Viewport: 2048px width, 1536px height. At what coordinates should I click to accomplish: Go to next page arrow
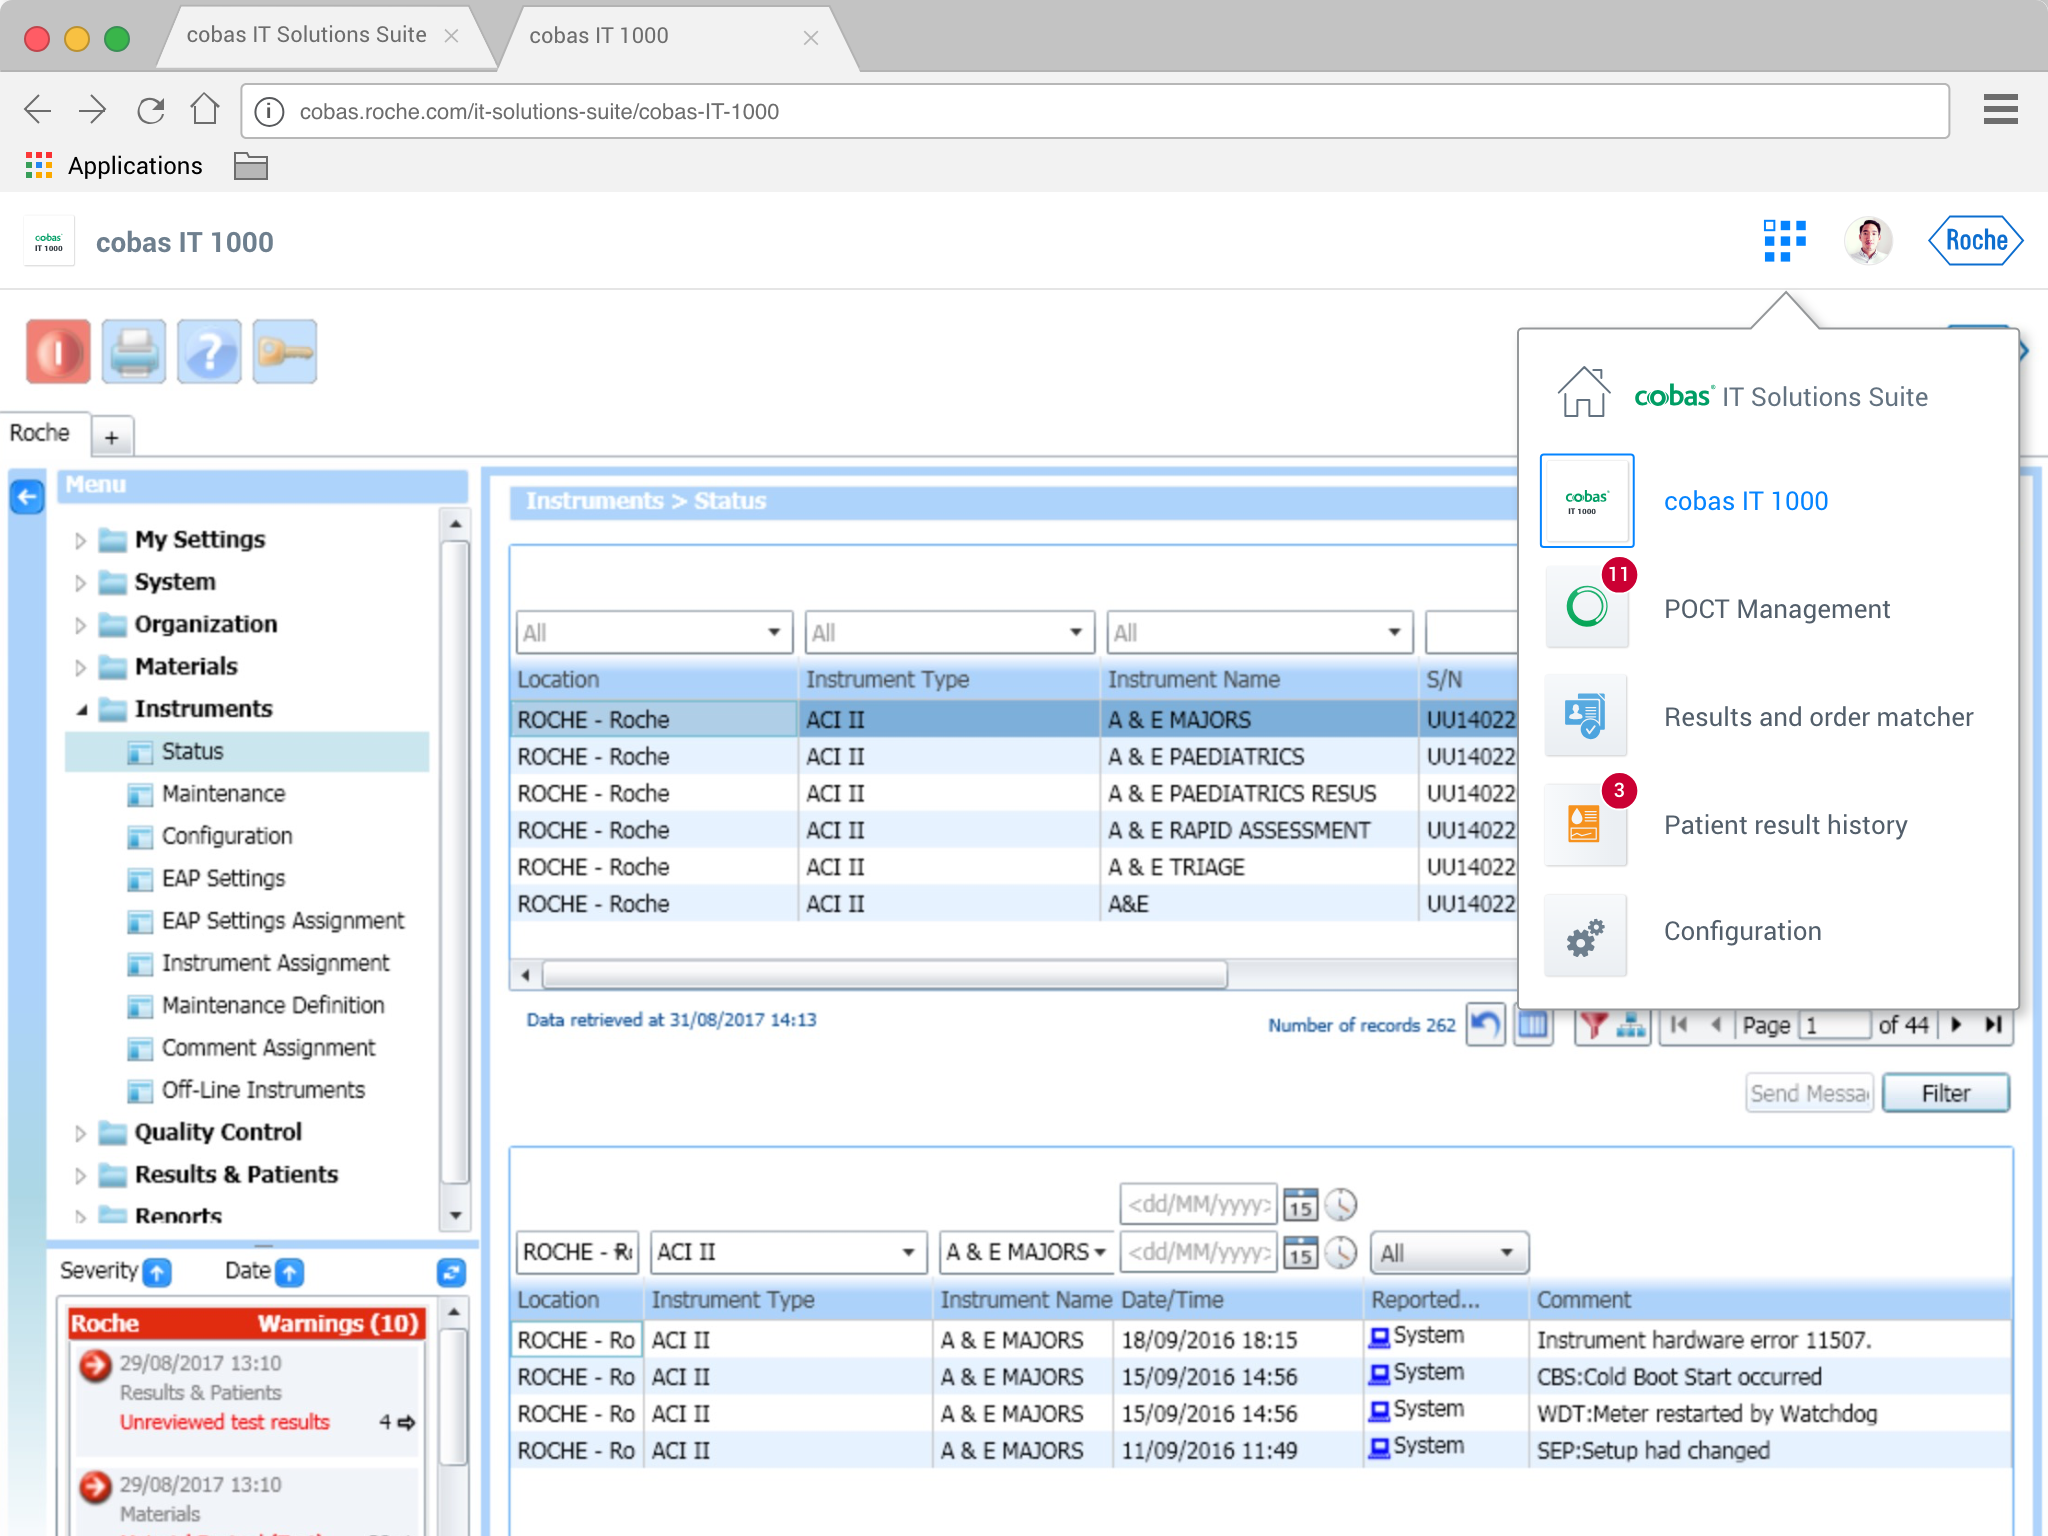1957,1025
